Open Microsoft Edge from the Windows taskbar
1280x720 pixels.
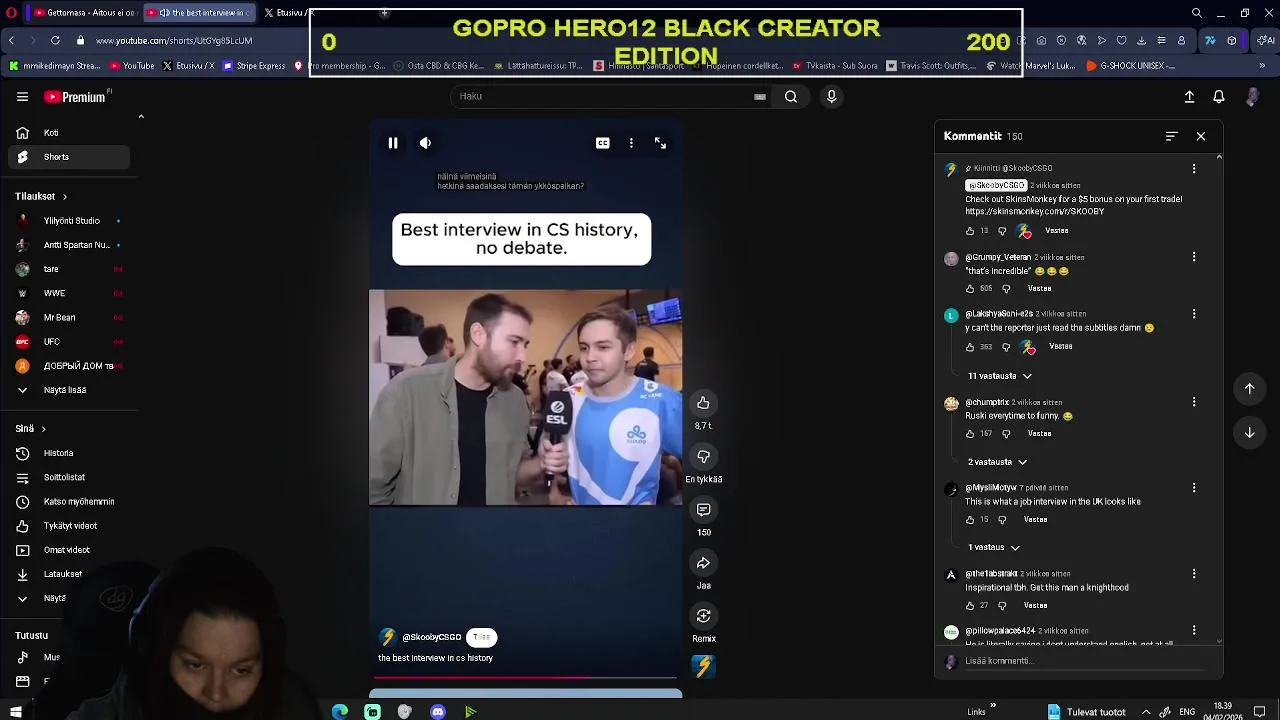pos(340,712)
